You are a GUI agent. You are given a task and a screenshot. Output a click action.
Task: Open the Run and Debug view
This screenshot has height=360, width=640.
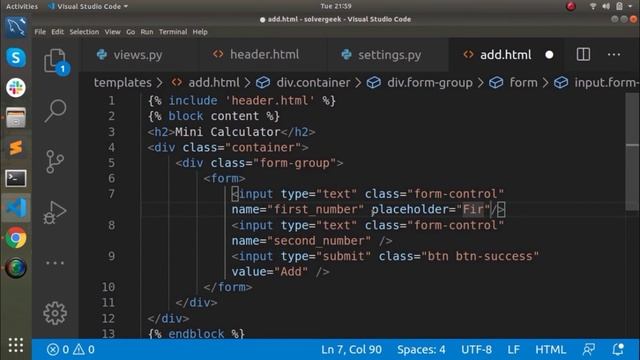(x=55, y=212)
